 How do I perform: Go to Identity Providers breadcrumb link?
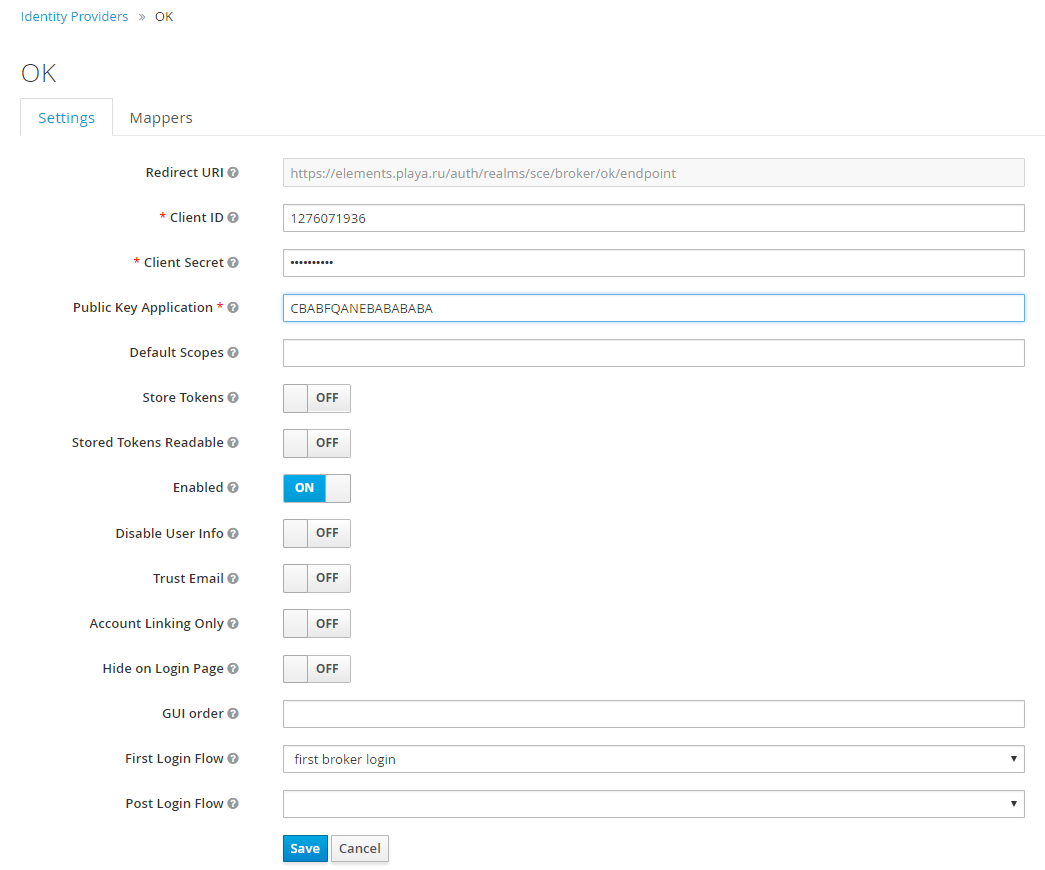coord(74,17)
